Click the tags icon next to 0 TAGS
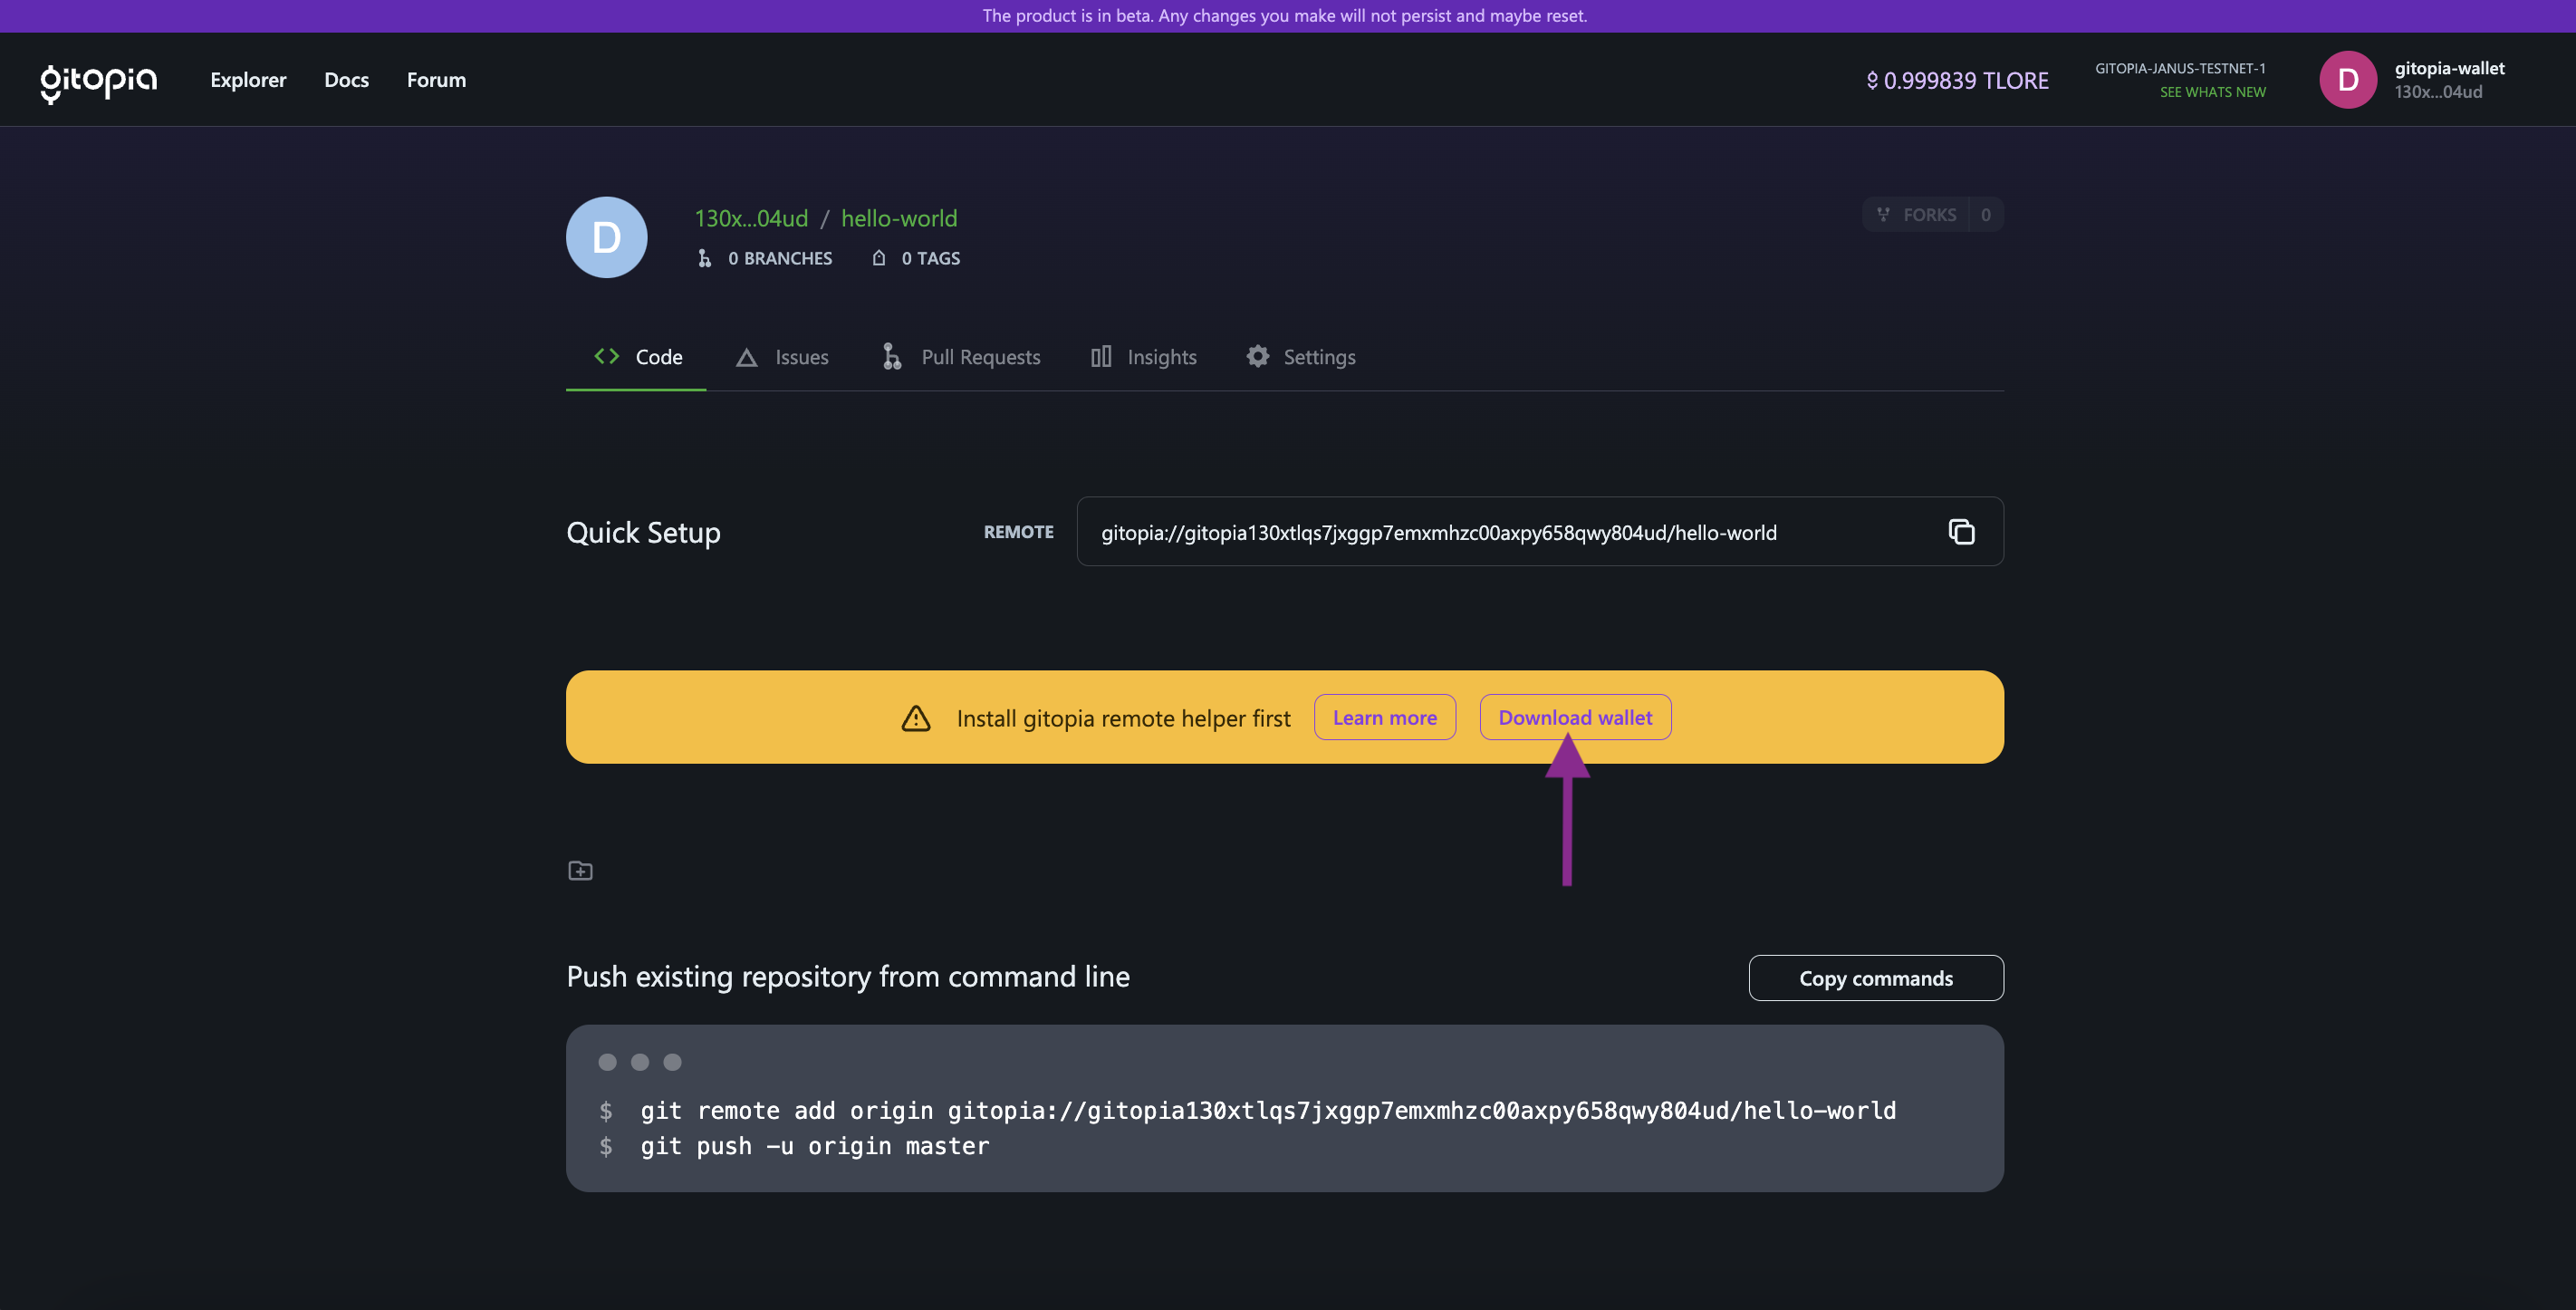The width and height of the screenshot is (2576, 1310). coord(879,258)
